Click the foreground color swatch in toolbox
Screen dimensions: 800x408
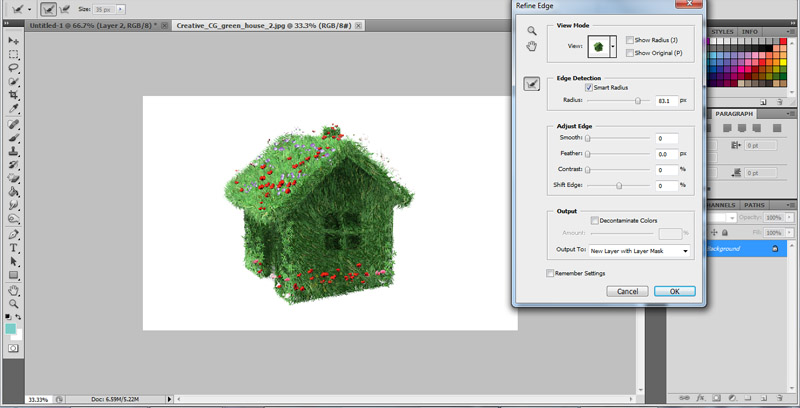(11, 328)
